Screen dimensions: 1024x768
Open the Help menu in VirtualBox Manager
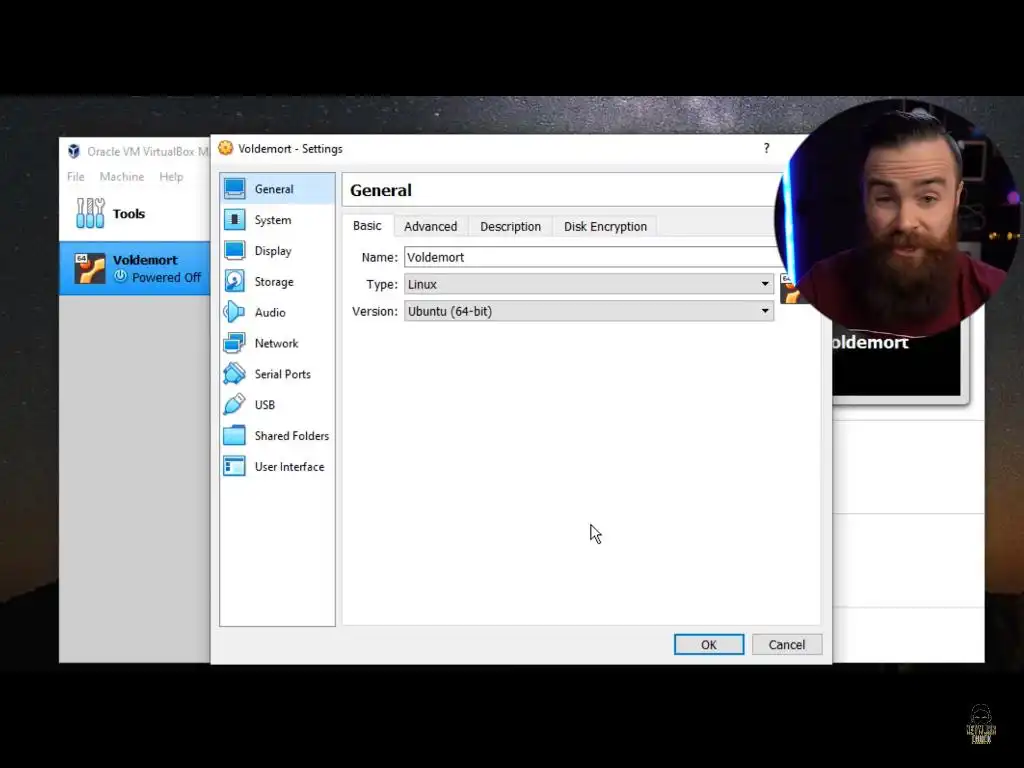click(x=171, y=177)
